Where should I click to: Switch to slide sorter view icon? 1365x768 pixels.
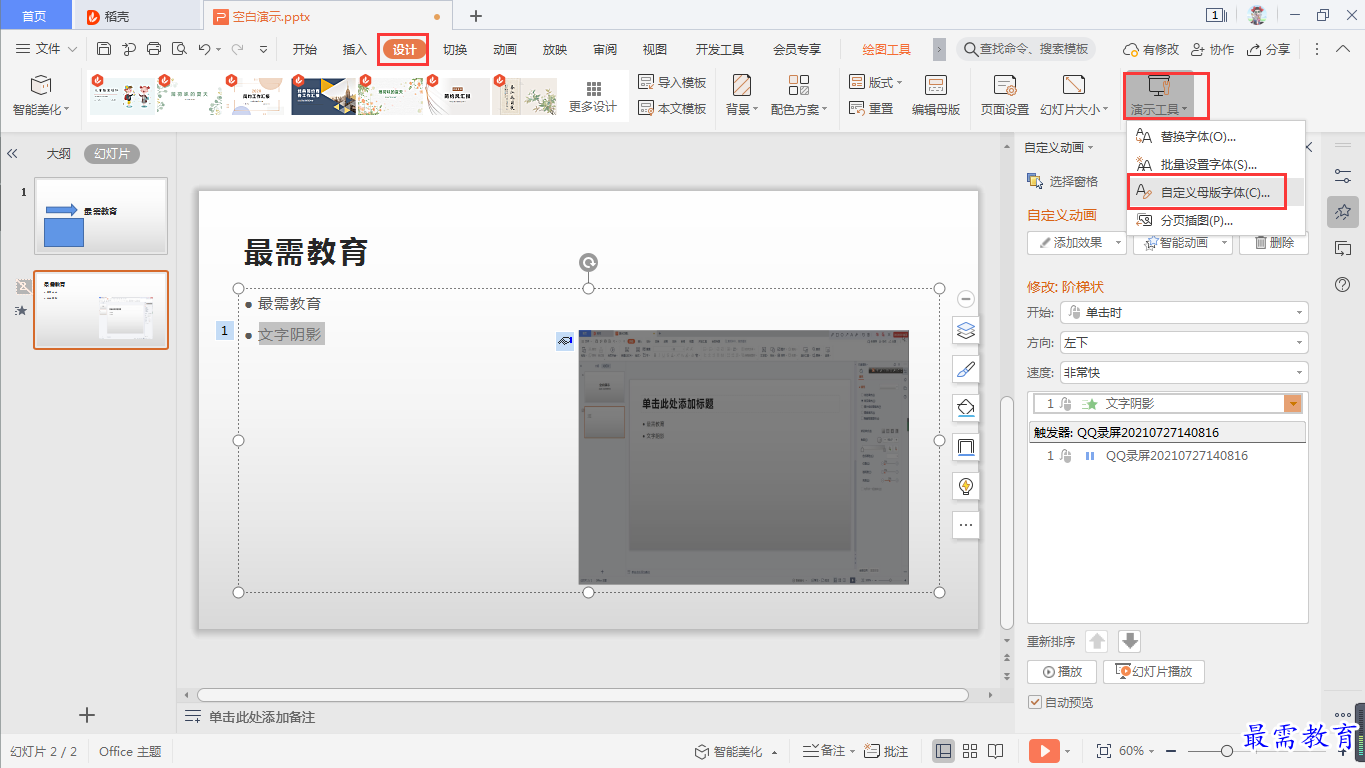pyautogui.click(x=970, y=751)
